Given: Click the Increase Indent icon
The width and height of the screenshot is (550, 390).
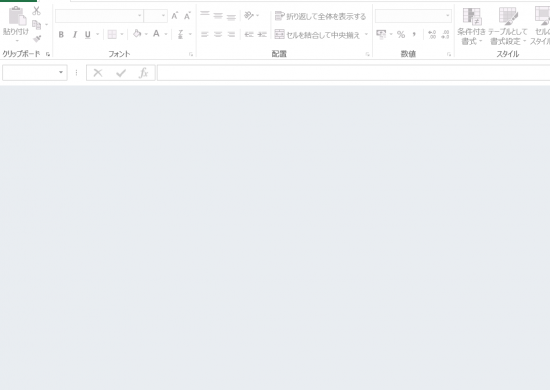Looking at the screenshot, I should tap(262, 34).
